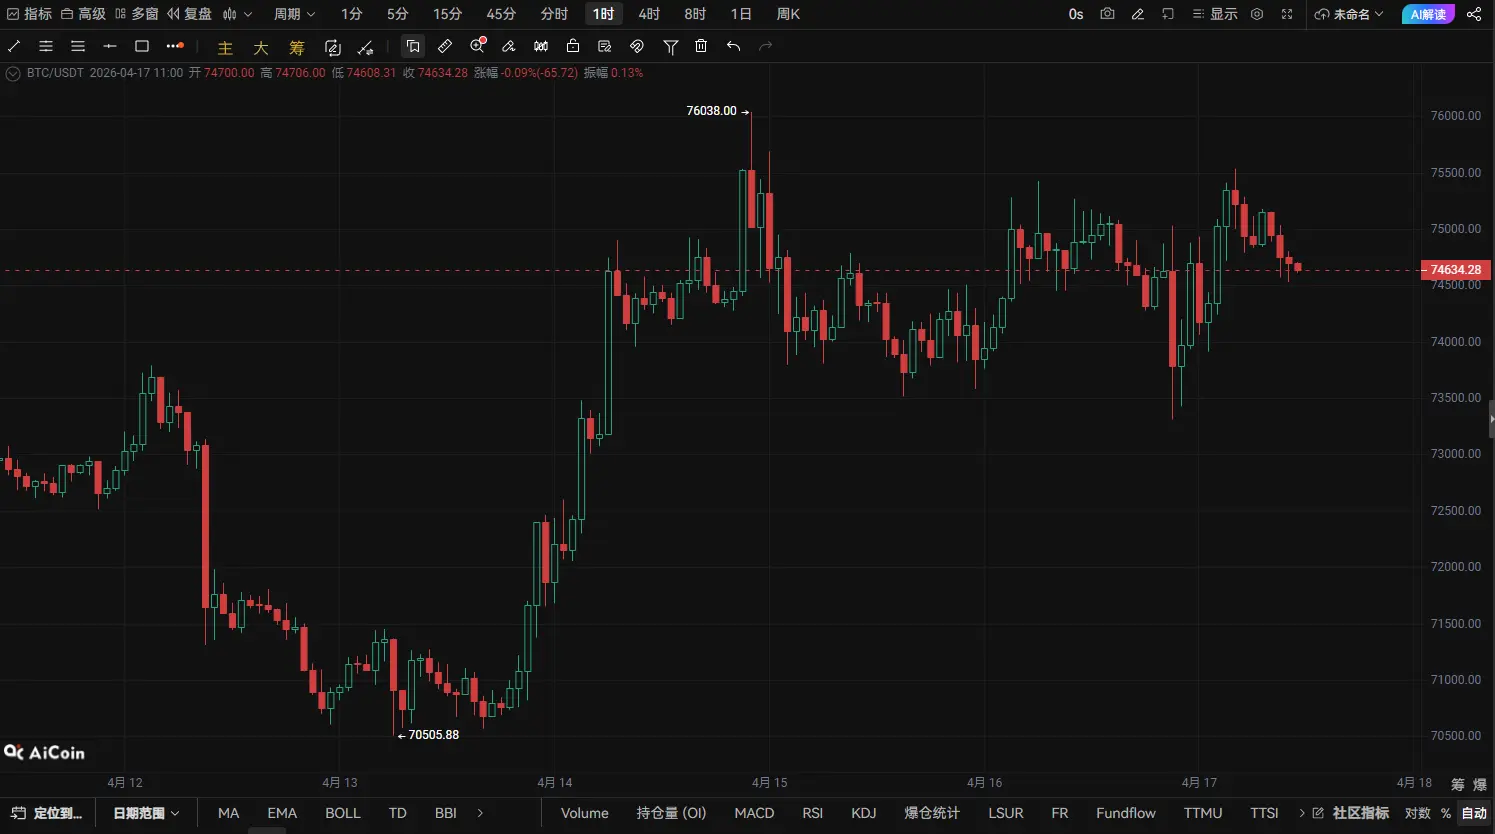Add the Volume sub-indicator
Image resolution: width=1495 pixels, height=834 pixels.
585,813
